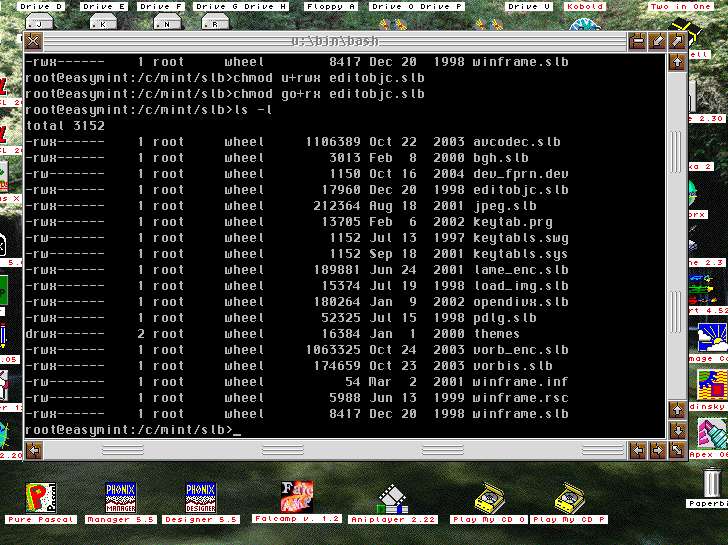Click the Two in One icon
Viewport: 728px width, 545px height.
pos(684,7)
